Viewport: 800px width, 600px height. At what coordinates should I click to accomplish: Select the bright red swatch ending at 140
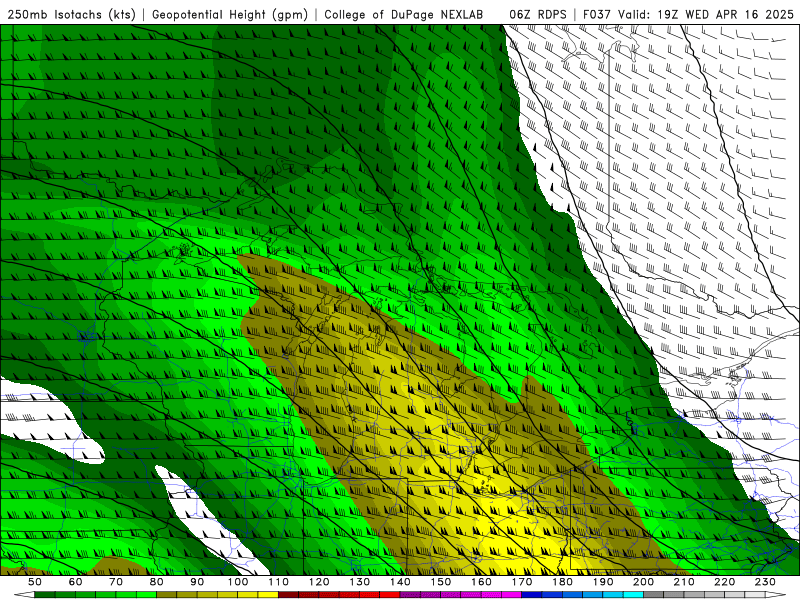pyautogui.click(x=390, y=595)
